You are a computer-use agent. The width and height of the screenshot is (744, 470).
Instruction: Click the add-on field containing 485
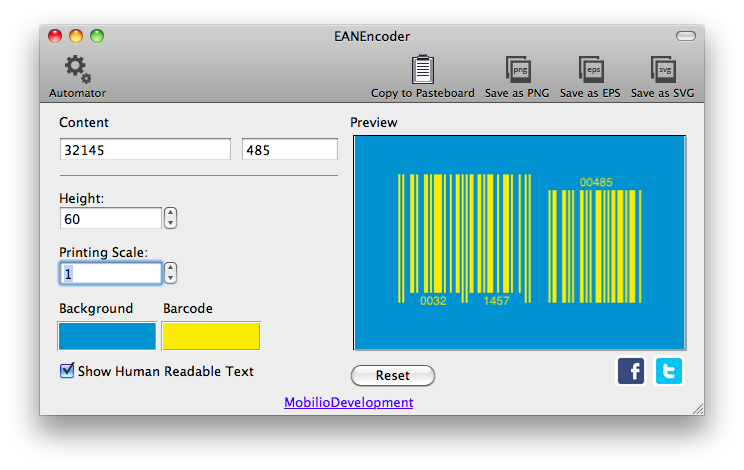click(x=290, y=149)
